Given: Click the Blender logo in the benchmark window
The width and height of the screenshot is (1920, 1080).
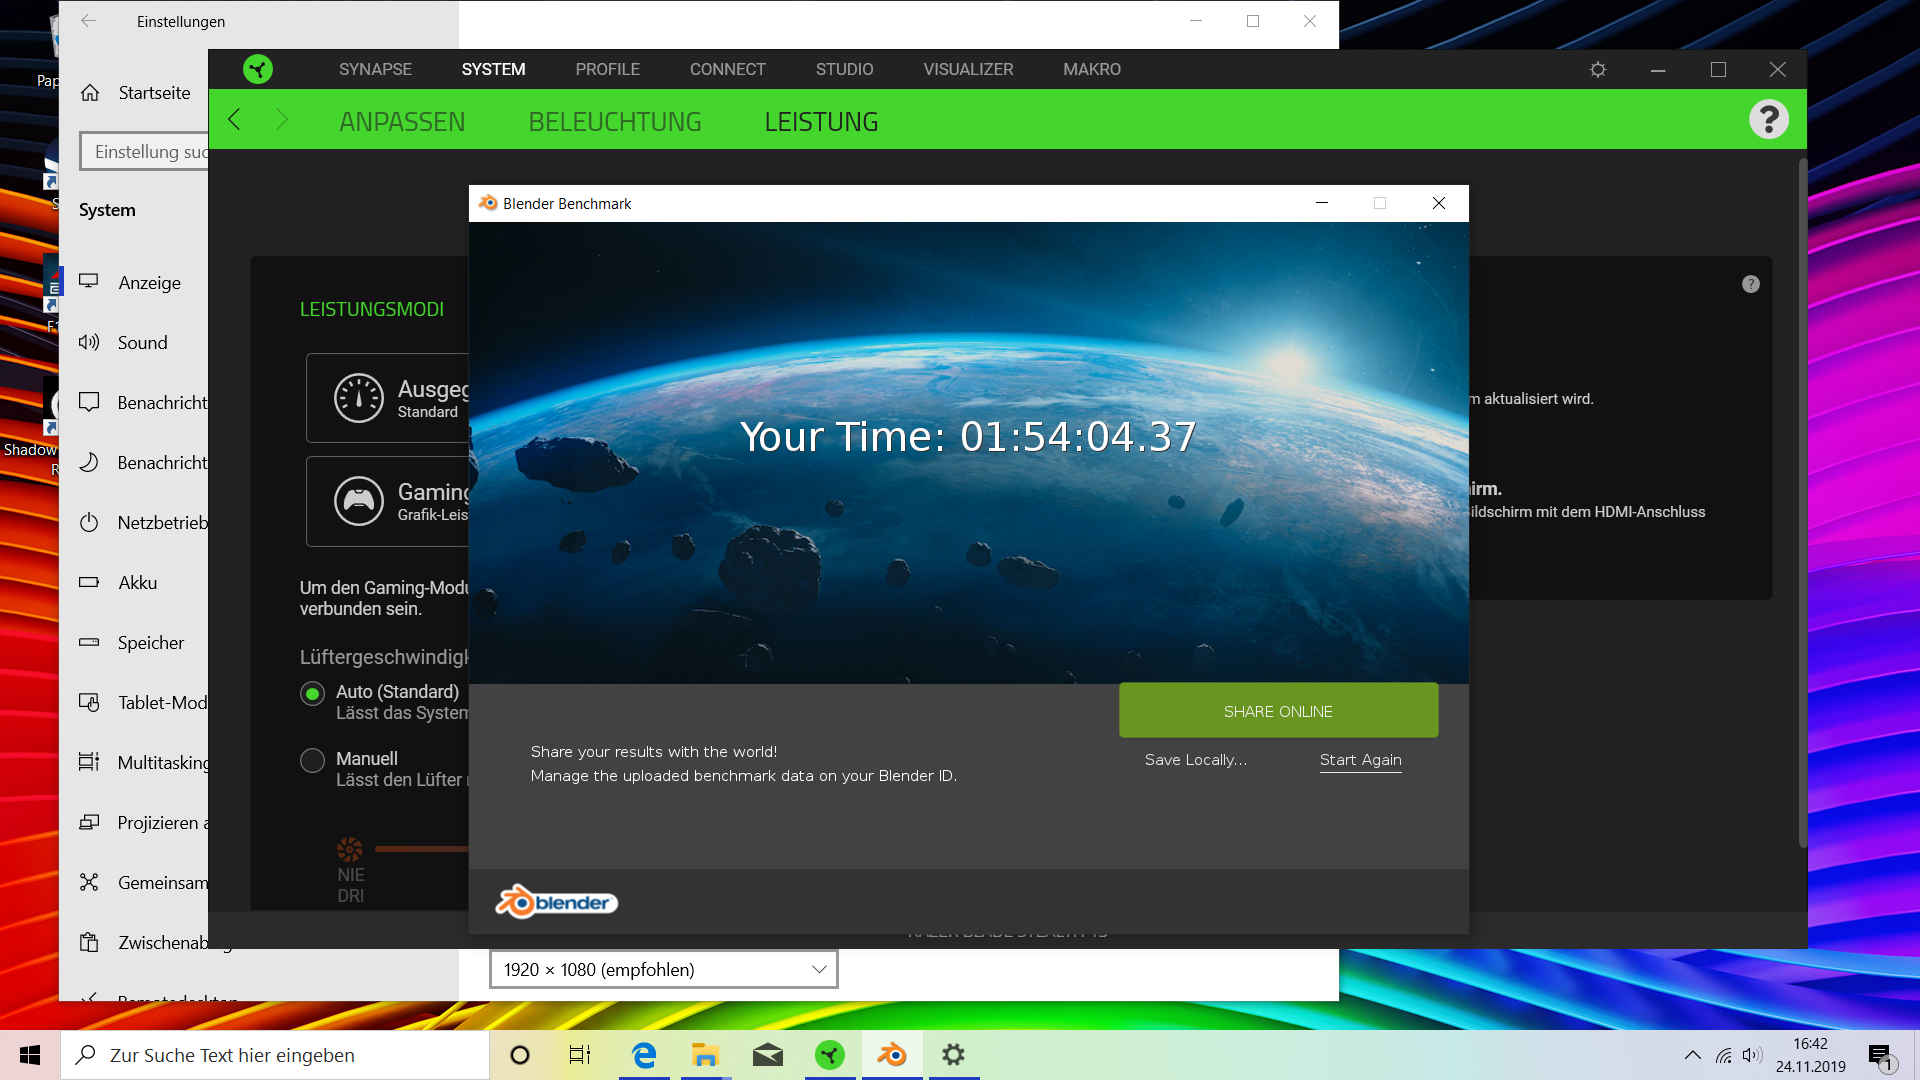Looking at the screenshot, I should tap(556, 900).
